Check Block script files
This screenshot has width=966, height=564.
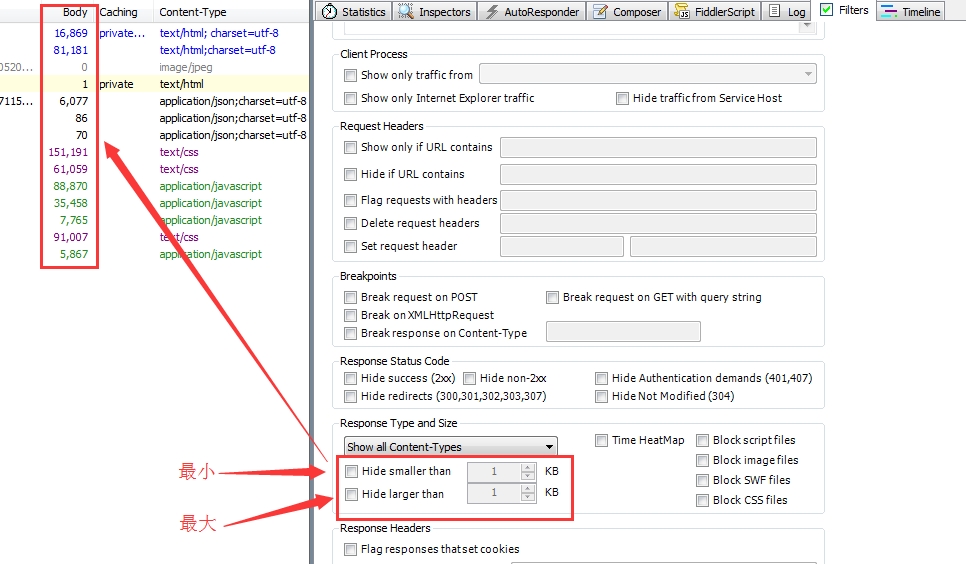coord(702,441)
